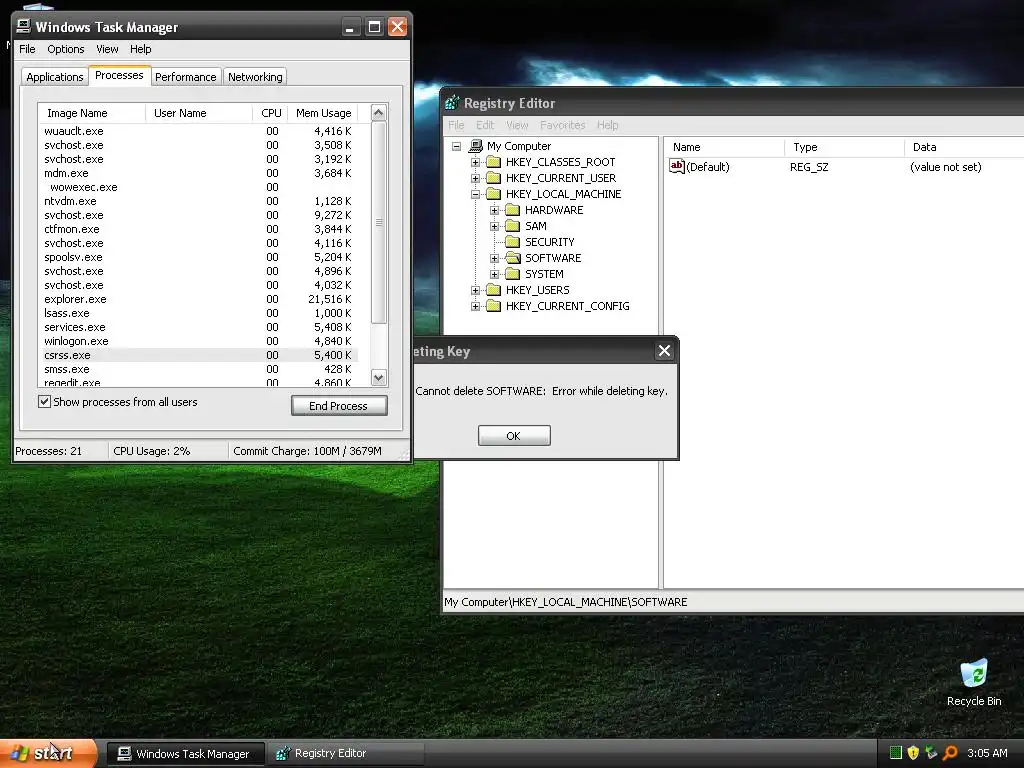Viewport: 1024px width, 768px height.
Task: Switch to the Applications tab
Action: click(x=55, y=77)
